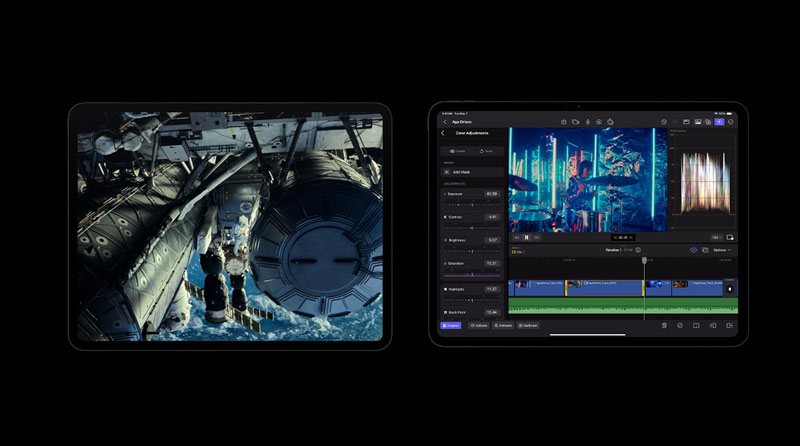Tap the microphone voiceover icon
800x446 pixels.
pyautogui.click(x=587, y=122)
